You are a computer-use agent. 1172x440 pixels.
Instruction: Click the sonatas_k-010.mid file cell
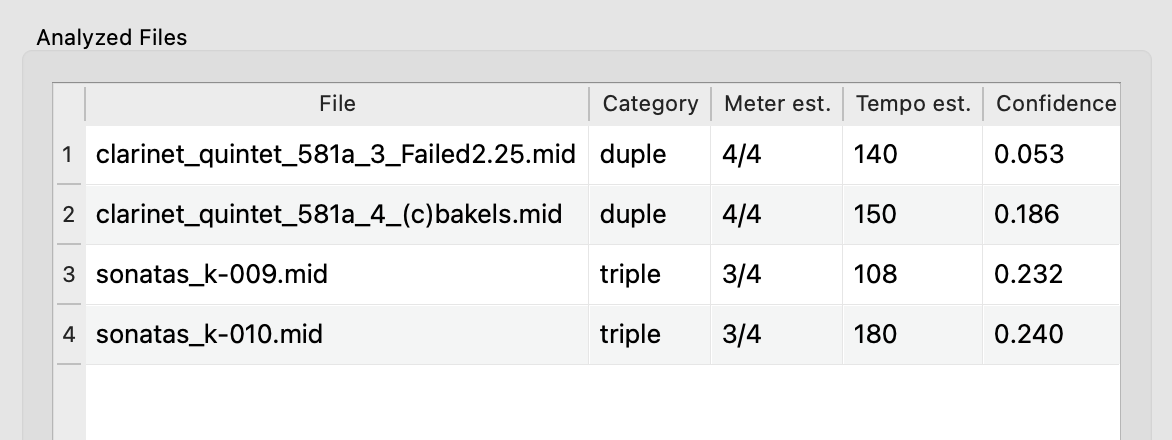(x=210, y=334)
